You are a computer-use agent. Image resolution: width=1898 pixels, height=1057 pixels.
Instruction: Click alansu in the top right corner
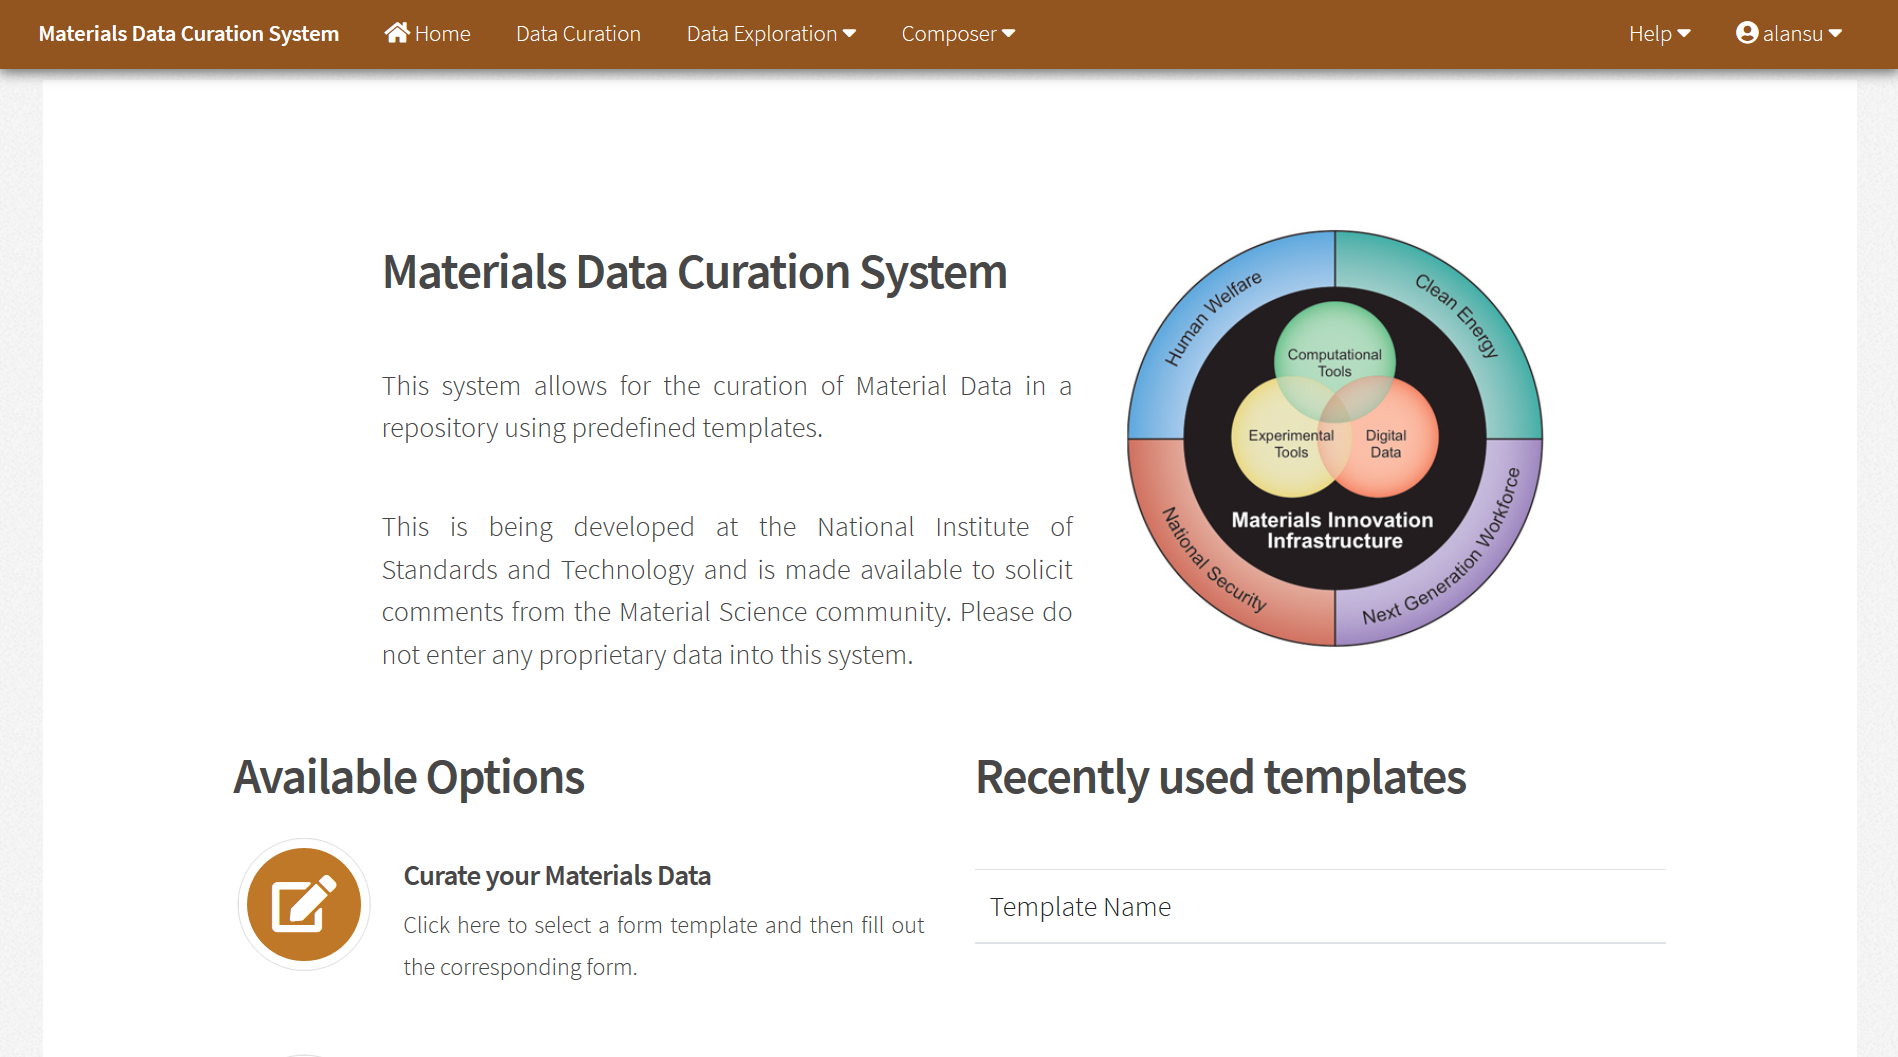click(x=1795, y=33)
